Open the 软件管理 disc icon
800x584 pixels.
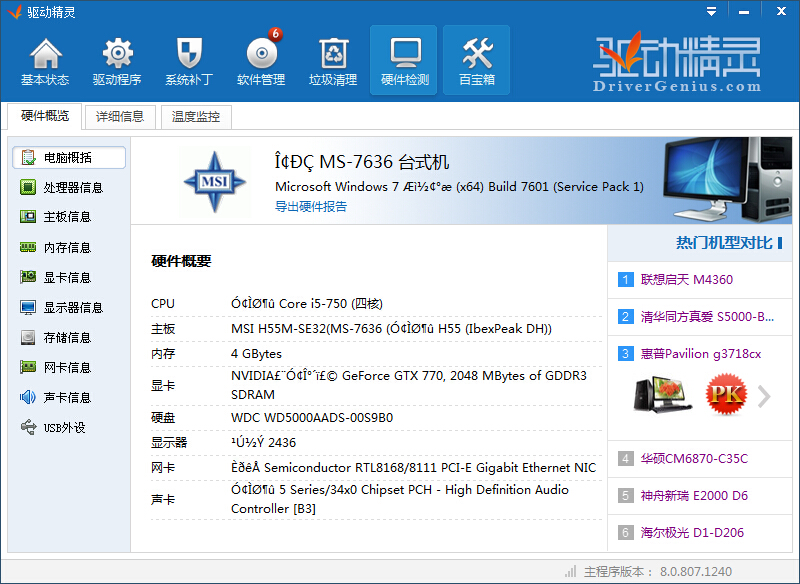[261, 53]
